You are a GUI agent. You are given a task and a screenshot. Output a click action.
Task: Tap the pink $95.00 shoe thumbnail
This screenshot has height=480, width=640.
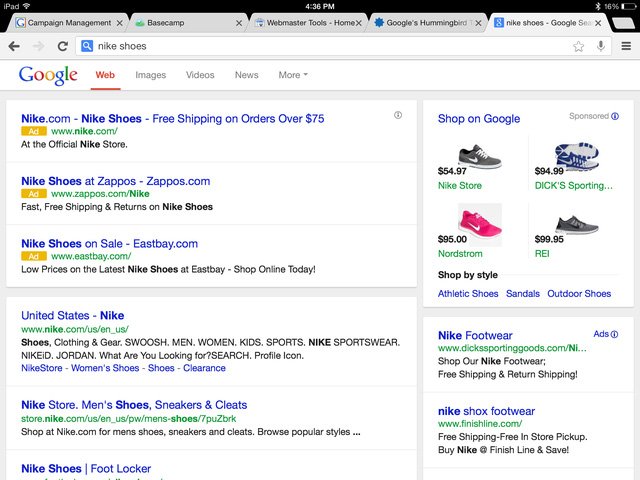480,224
